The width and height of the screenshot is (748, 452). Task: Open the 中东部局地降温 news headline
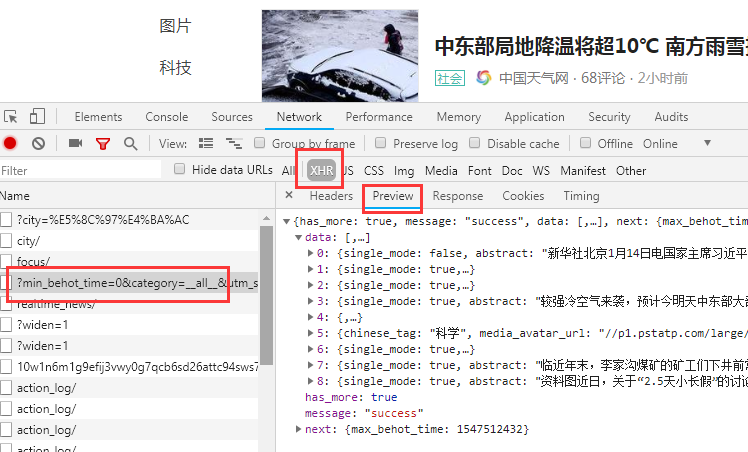(x=591, y=46)
